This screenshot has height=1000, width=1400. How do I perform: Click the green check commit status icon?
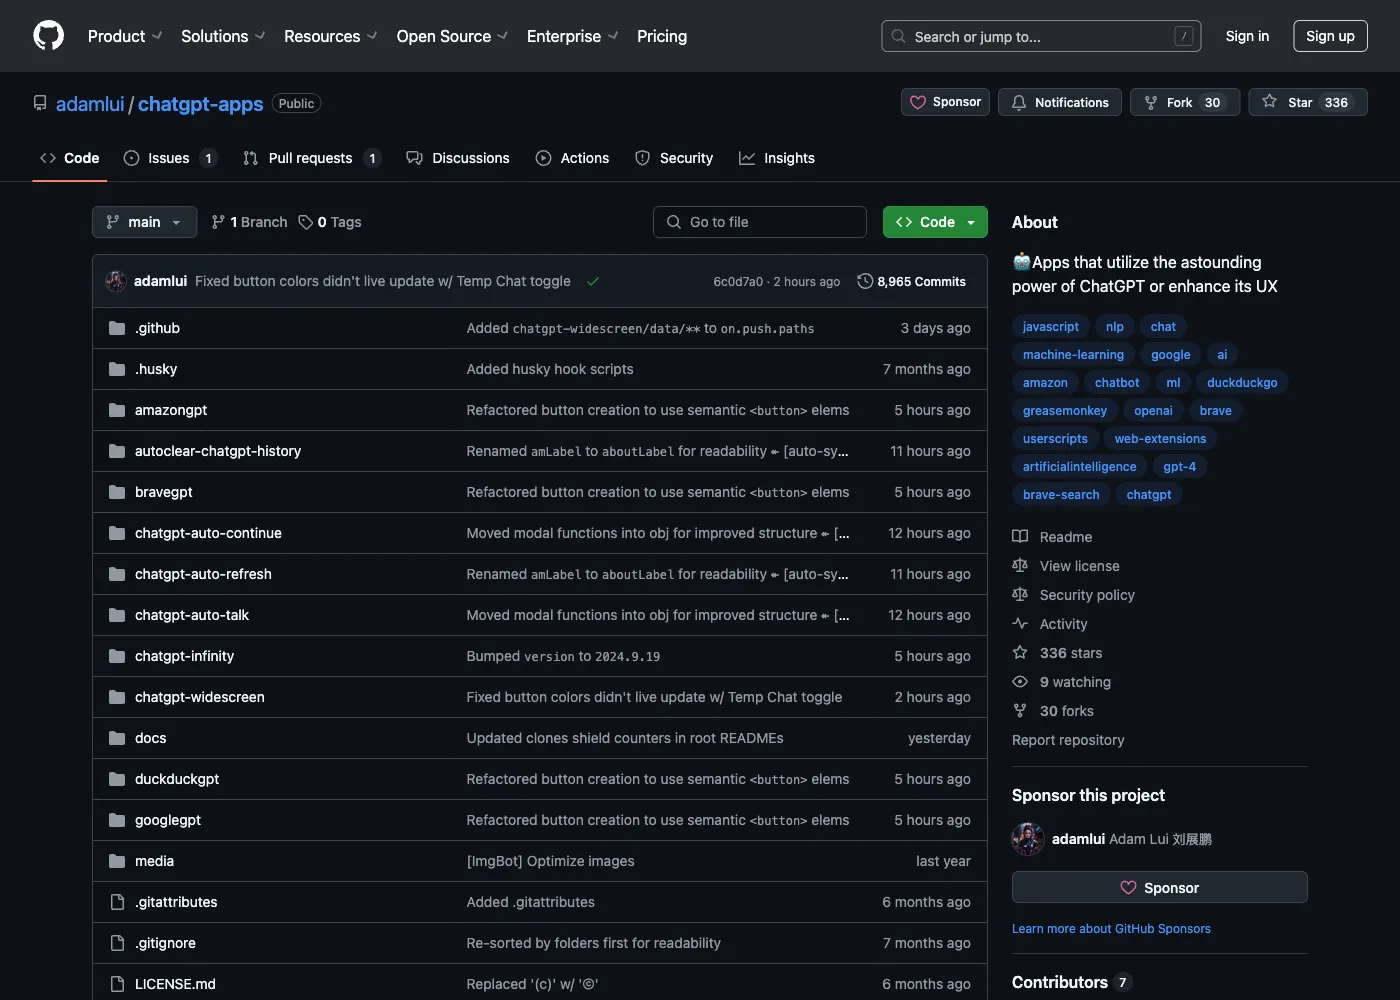pyautogui.click(x=593, y=282)
